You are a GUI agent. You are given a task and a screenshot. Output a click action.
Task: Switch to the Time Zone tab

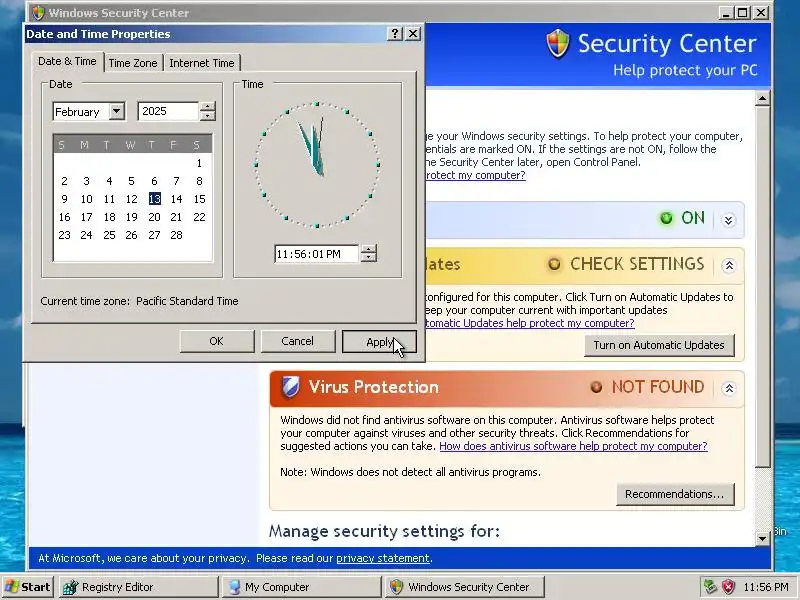click(133, 63)
